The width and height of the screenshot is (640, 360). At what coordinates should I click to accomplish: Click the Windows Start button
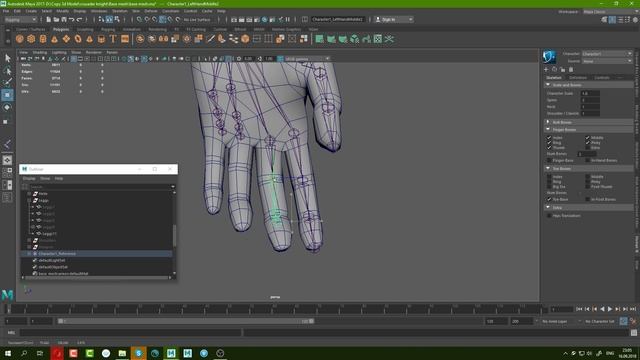8,353
